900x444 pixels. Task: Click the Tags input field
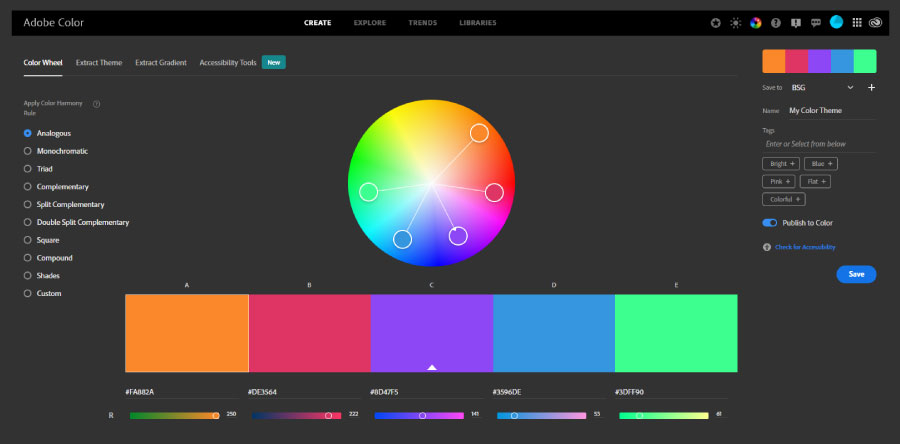(819, 144)
